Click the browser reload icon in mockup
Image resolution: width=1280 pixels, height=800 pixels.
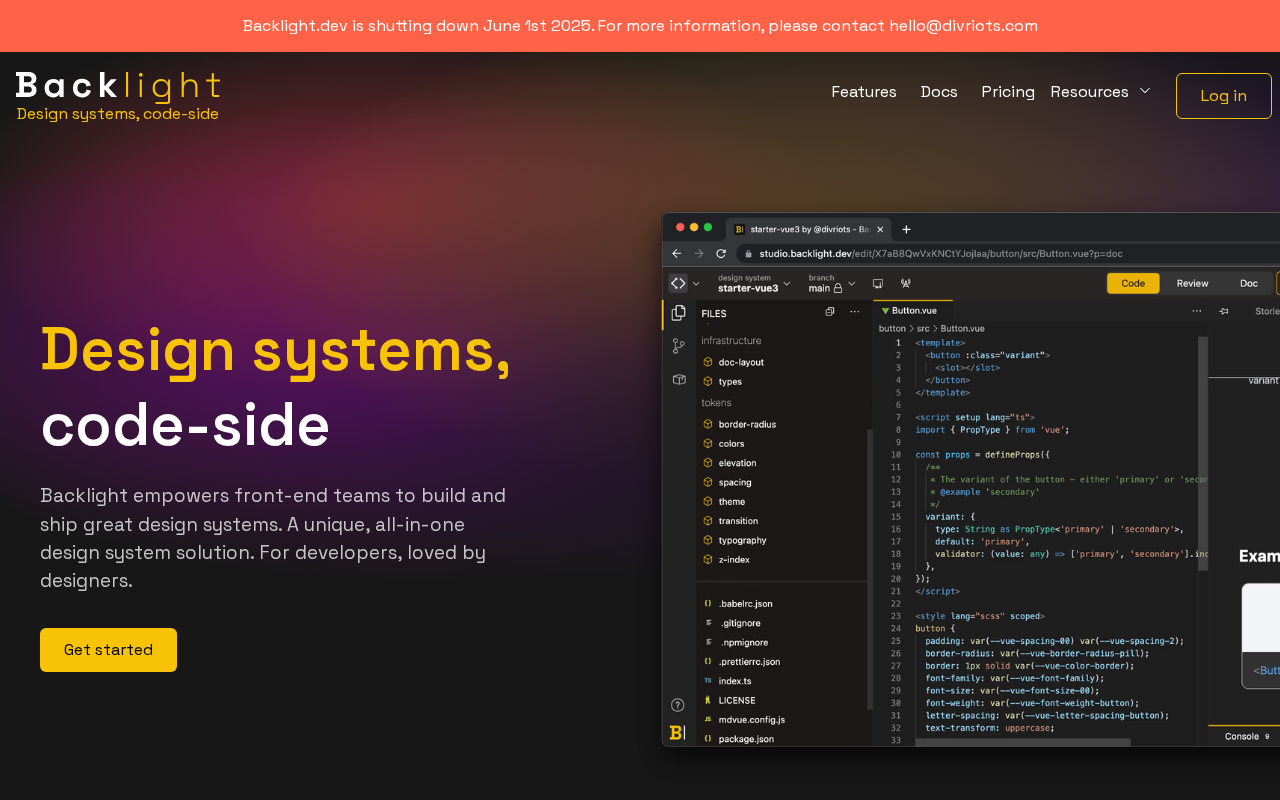(720, 254)
